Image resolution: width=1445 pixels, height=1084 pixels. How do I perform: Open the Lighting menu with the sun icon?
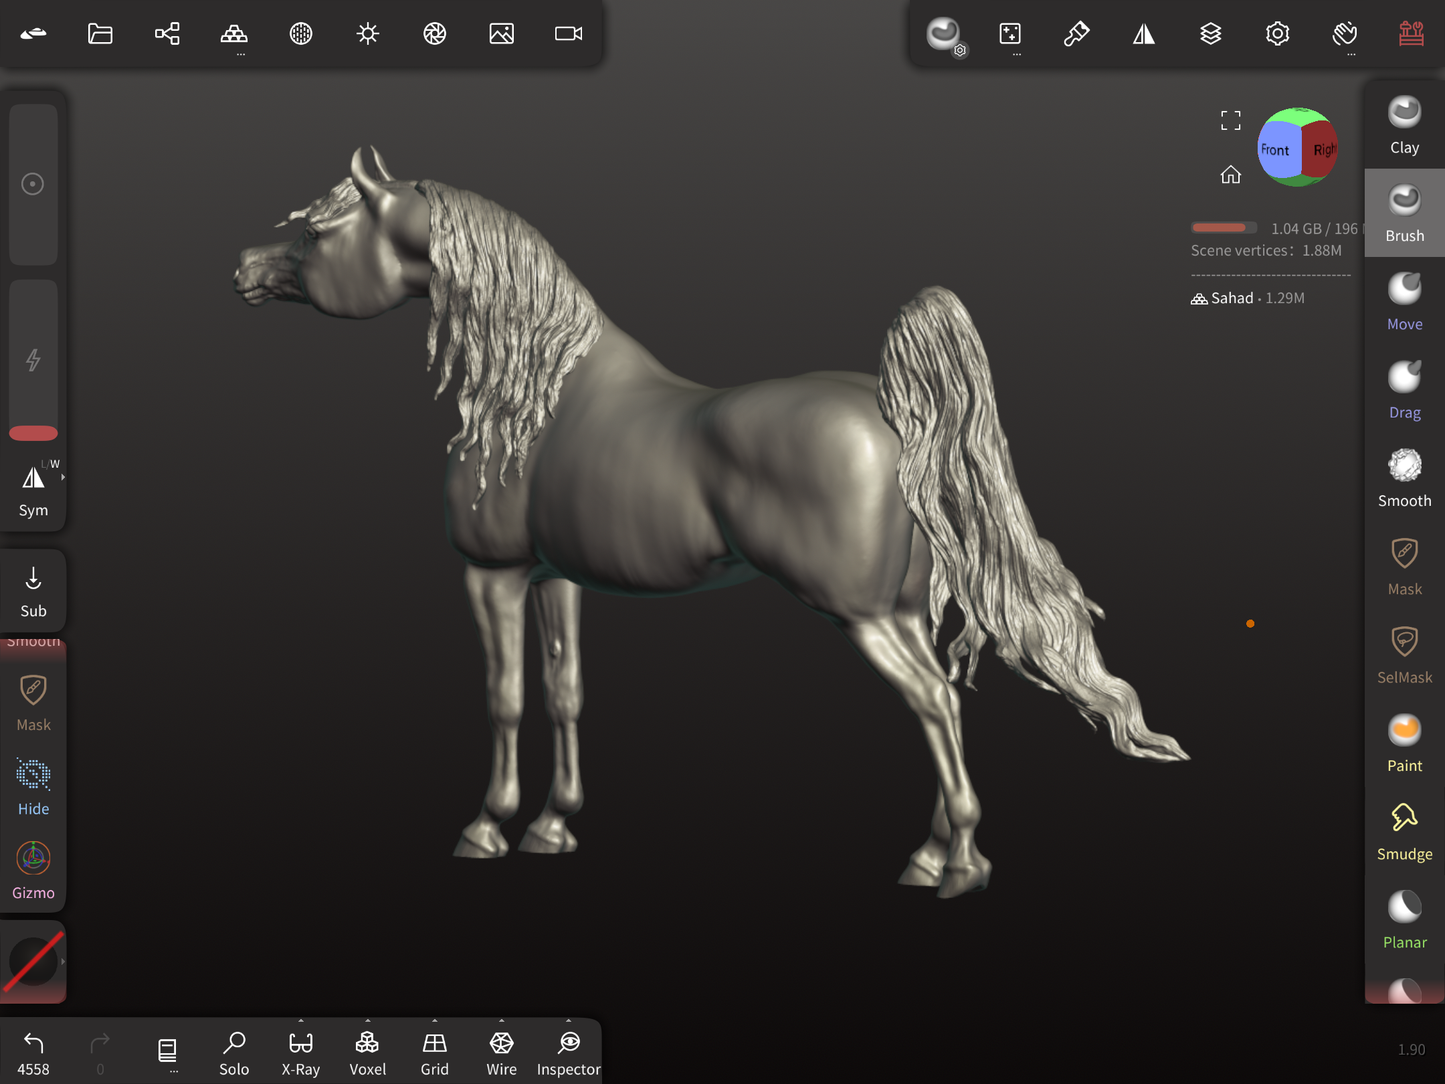[x=367, y=34]
